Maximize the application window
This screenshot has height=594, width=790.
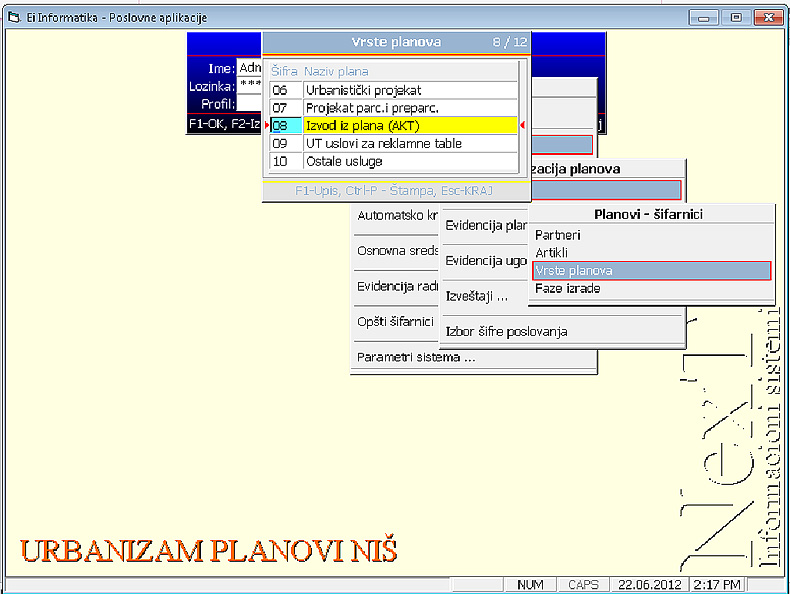pyautogui.click(x=737, y=17)
